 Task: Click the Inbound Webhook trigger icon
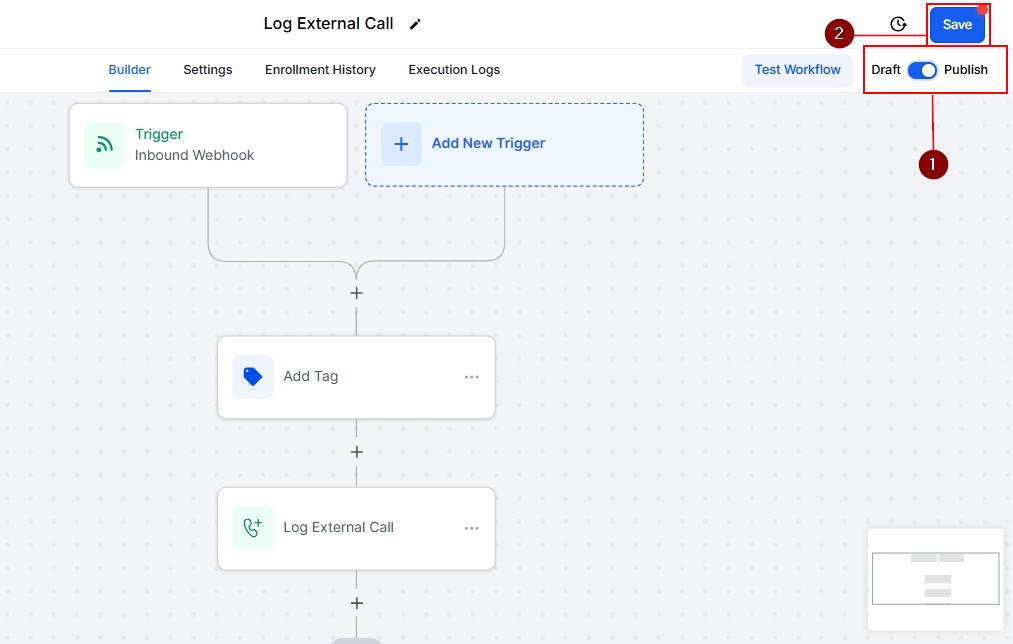coord(104,145)
